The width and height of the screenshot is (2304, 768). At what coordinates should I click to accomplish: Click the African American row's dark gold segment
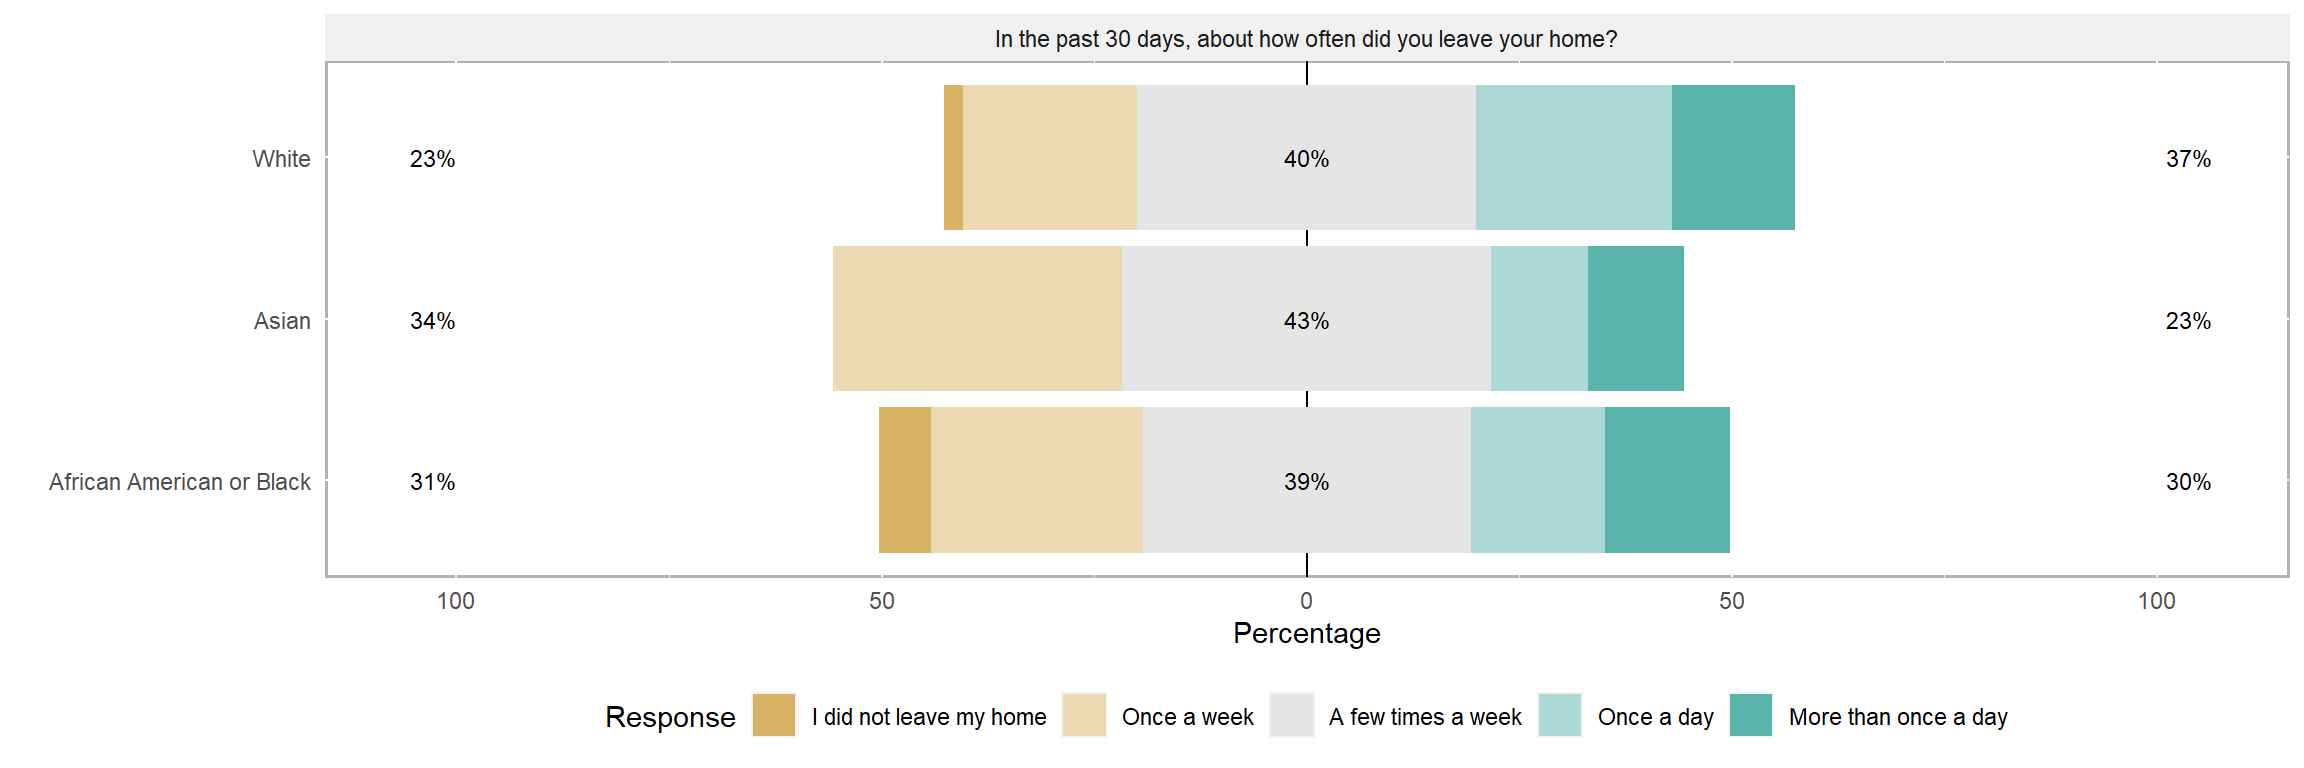904,480
